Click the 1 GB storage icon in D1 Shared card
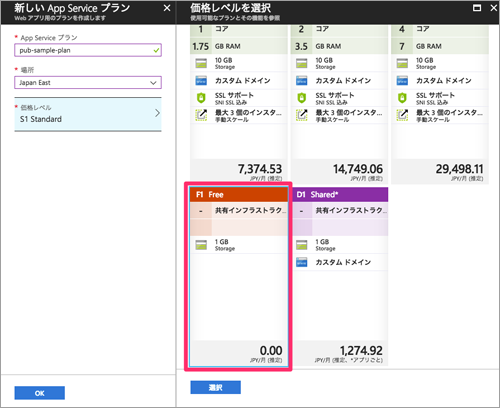This screenshot has width=500, height=408. coord(302,245)
